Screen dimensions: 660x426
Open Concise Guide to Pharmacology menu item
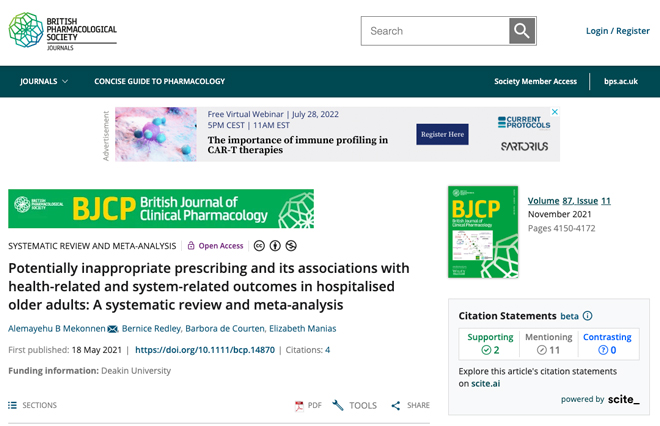[x=160, y=81]
